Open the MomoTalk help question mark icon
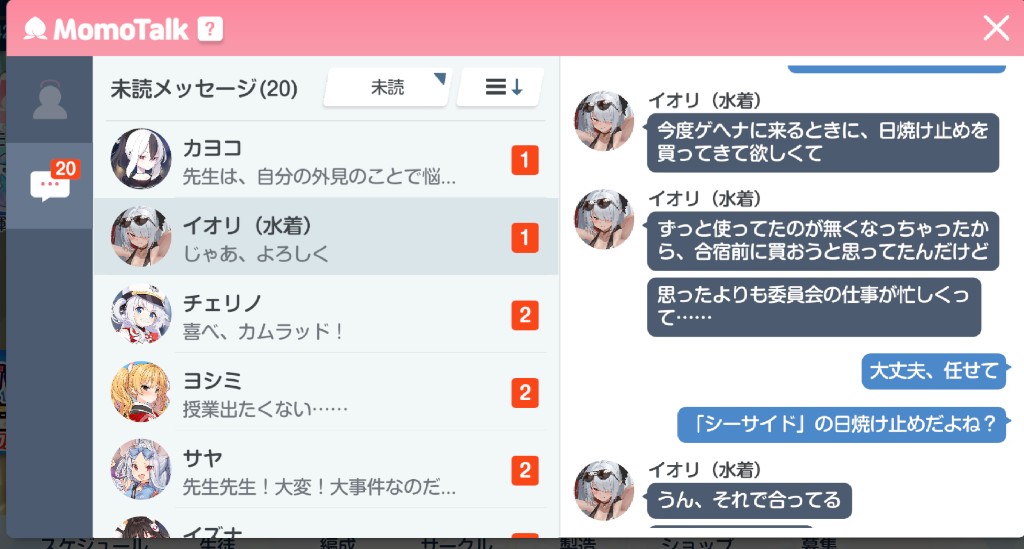 click(210, 29)
